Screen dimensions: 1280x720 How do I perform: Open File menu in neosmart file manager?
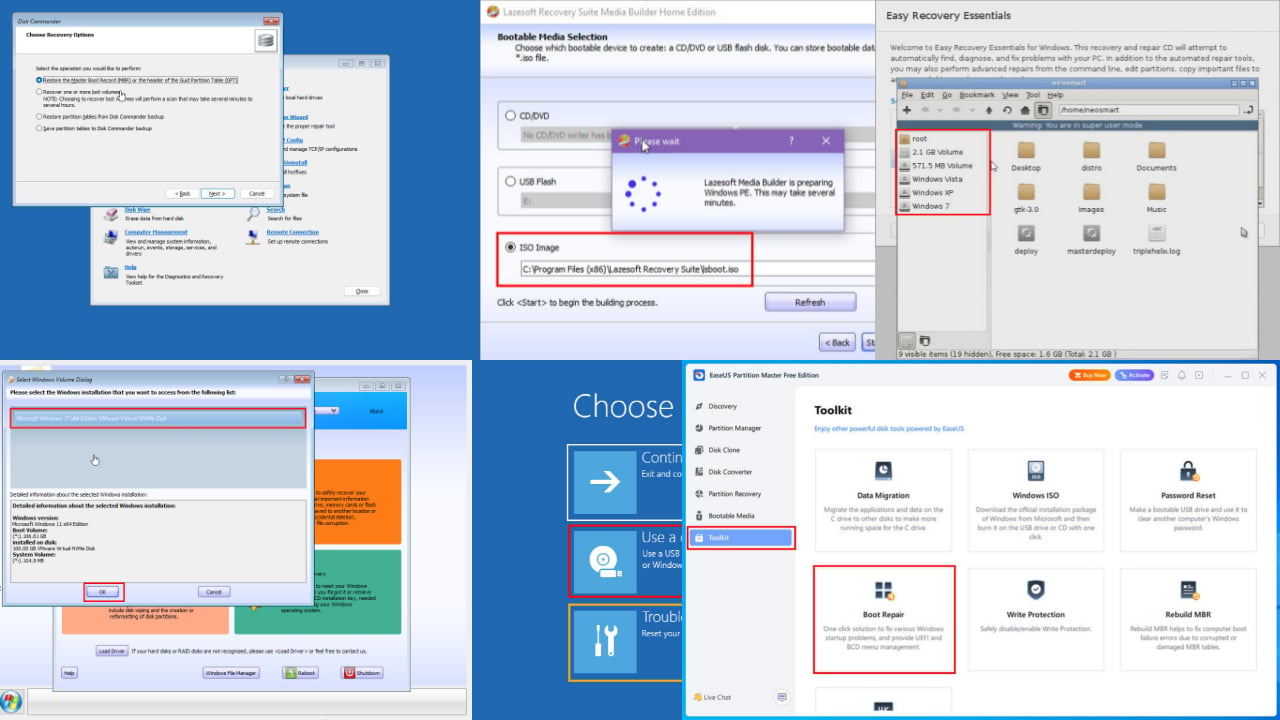[907, 95]
